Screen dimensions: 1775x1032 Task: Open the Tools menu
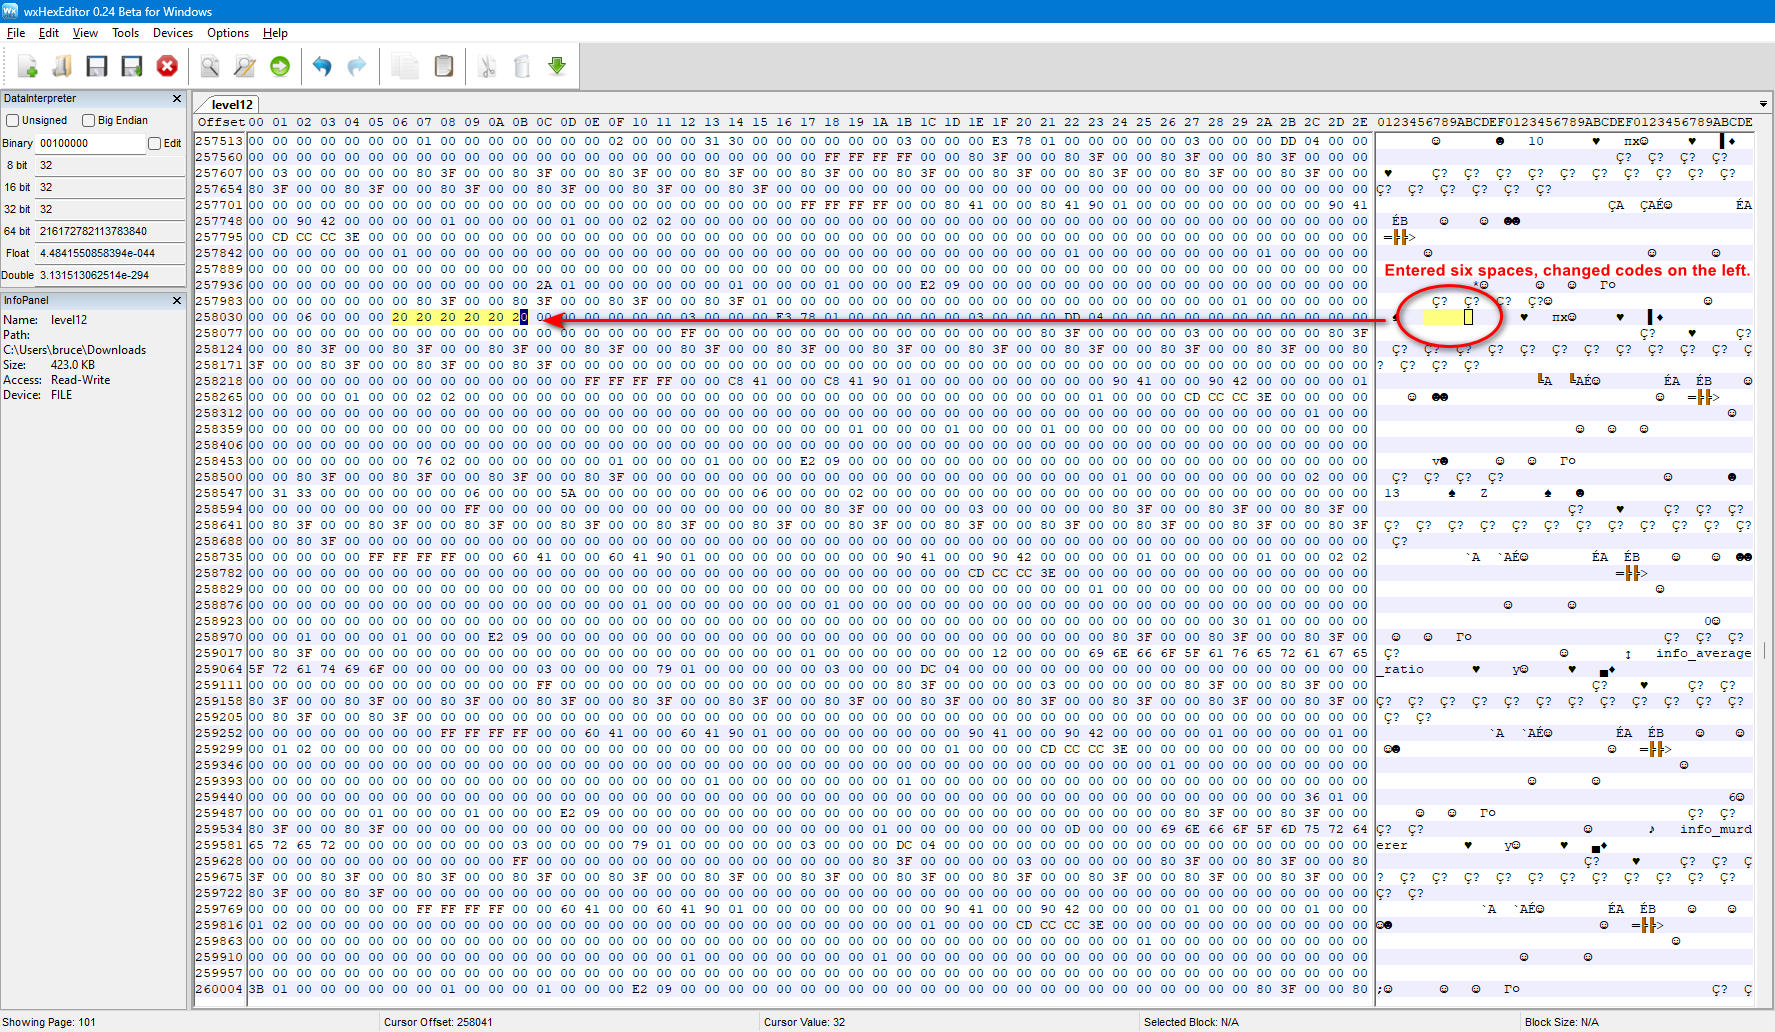tap(125, 33)
